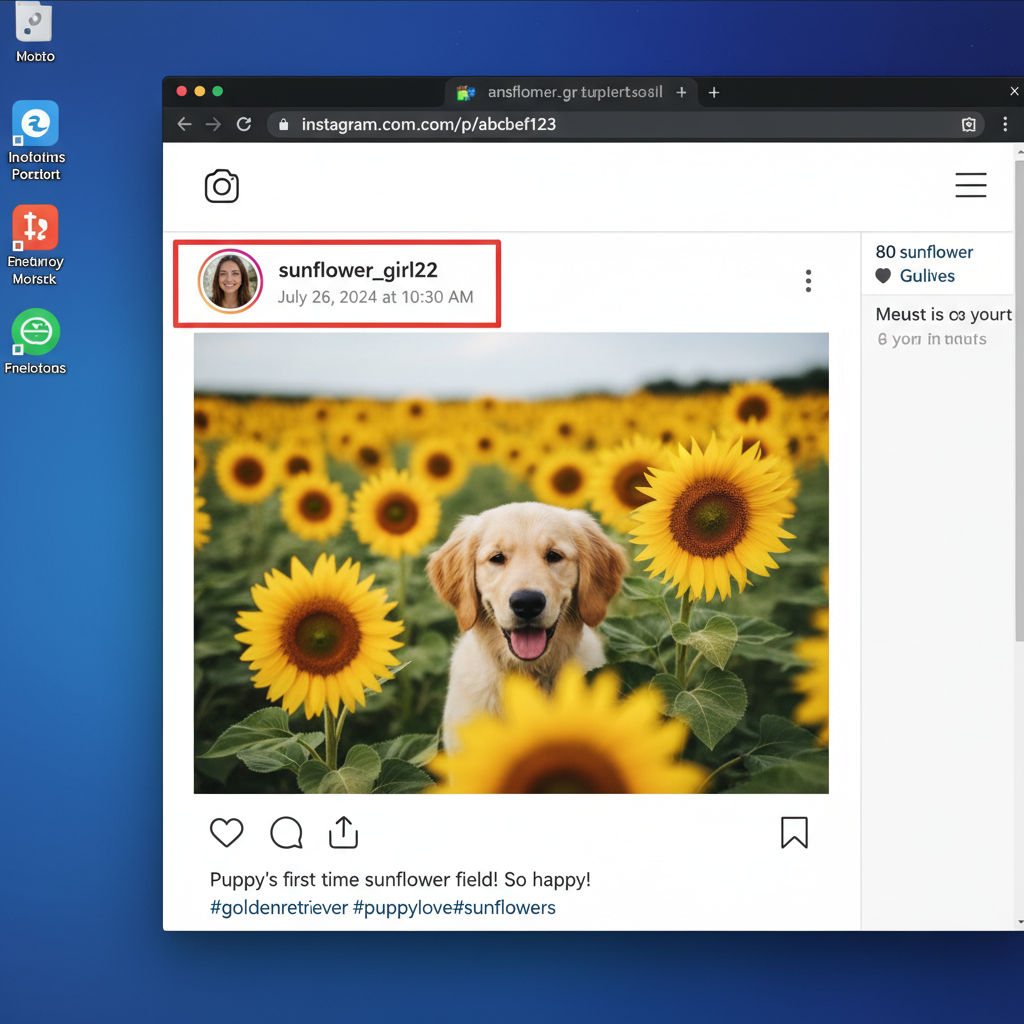Click the X at window's right edge
This screenshot has height=1024, width=1024.
coord(1014,91)
